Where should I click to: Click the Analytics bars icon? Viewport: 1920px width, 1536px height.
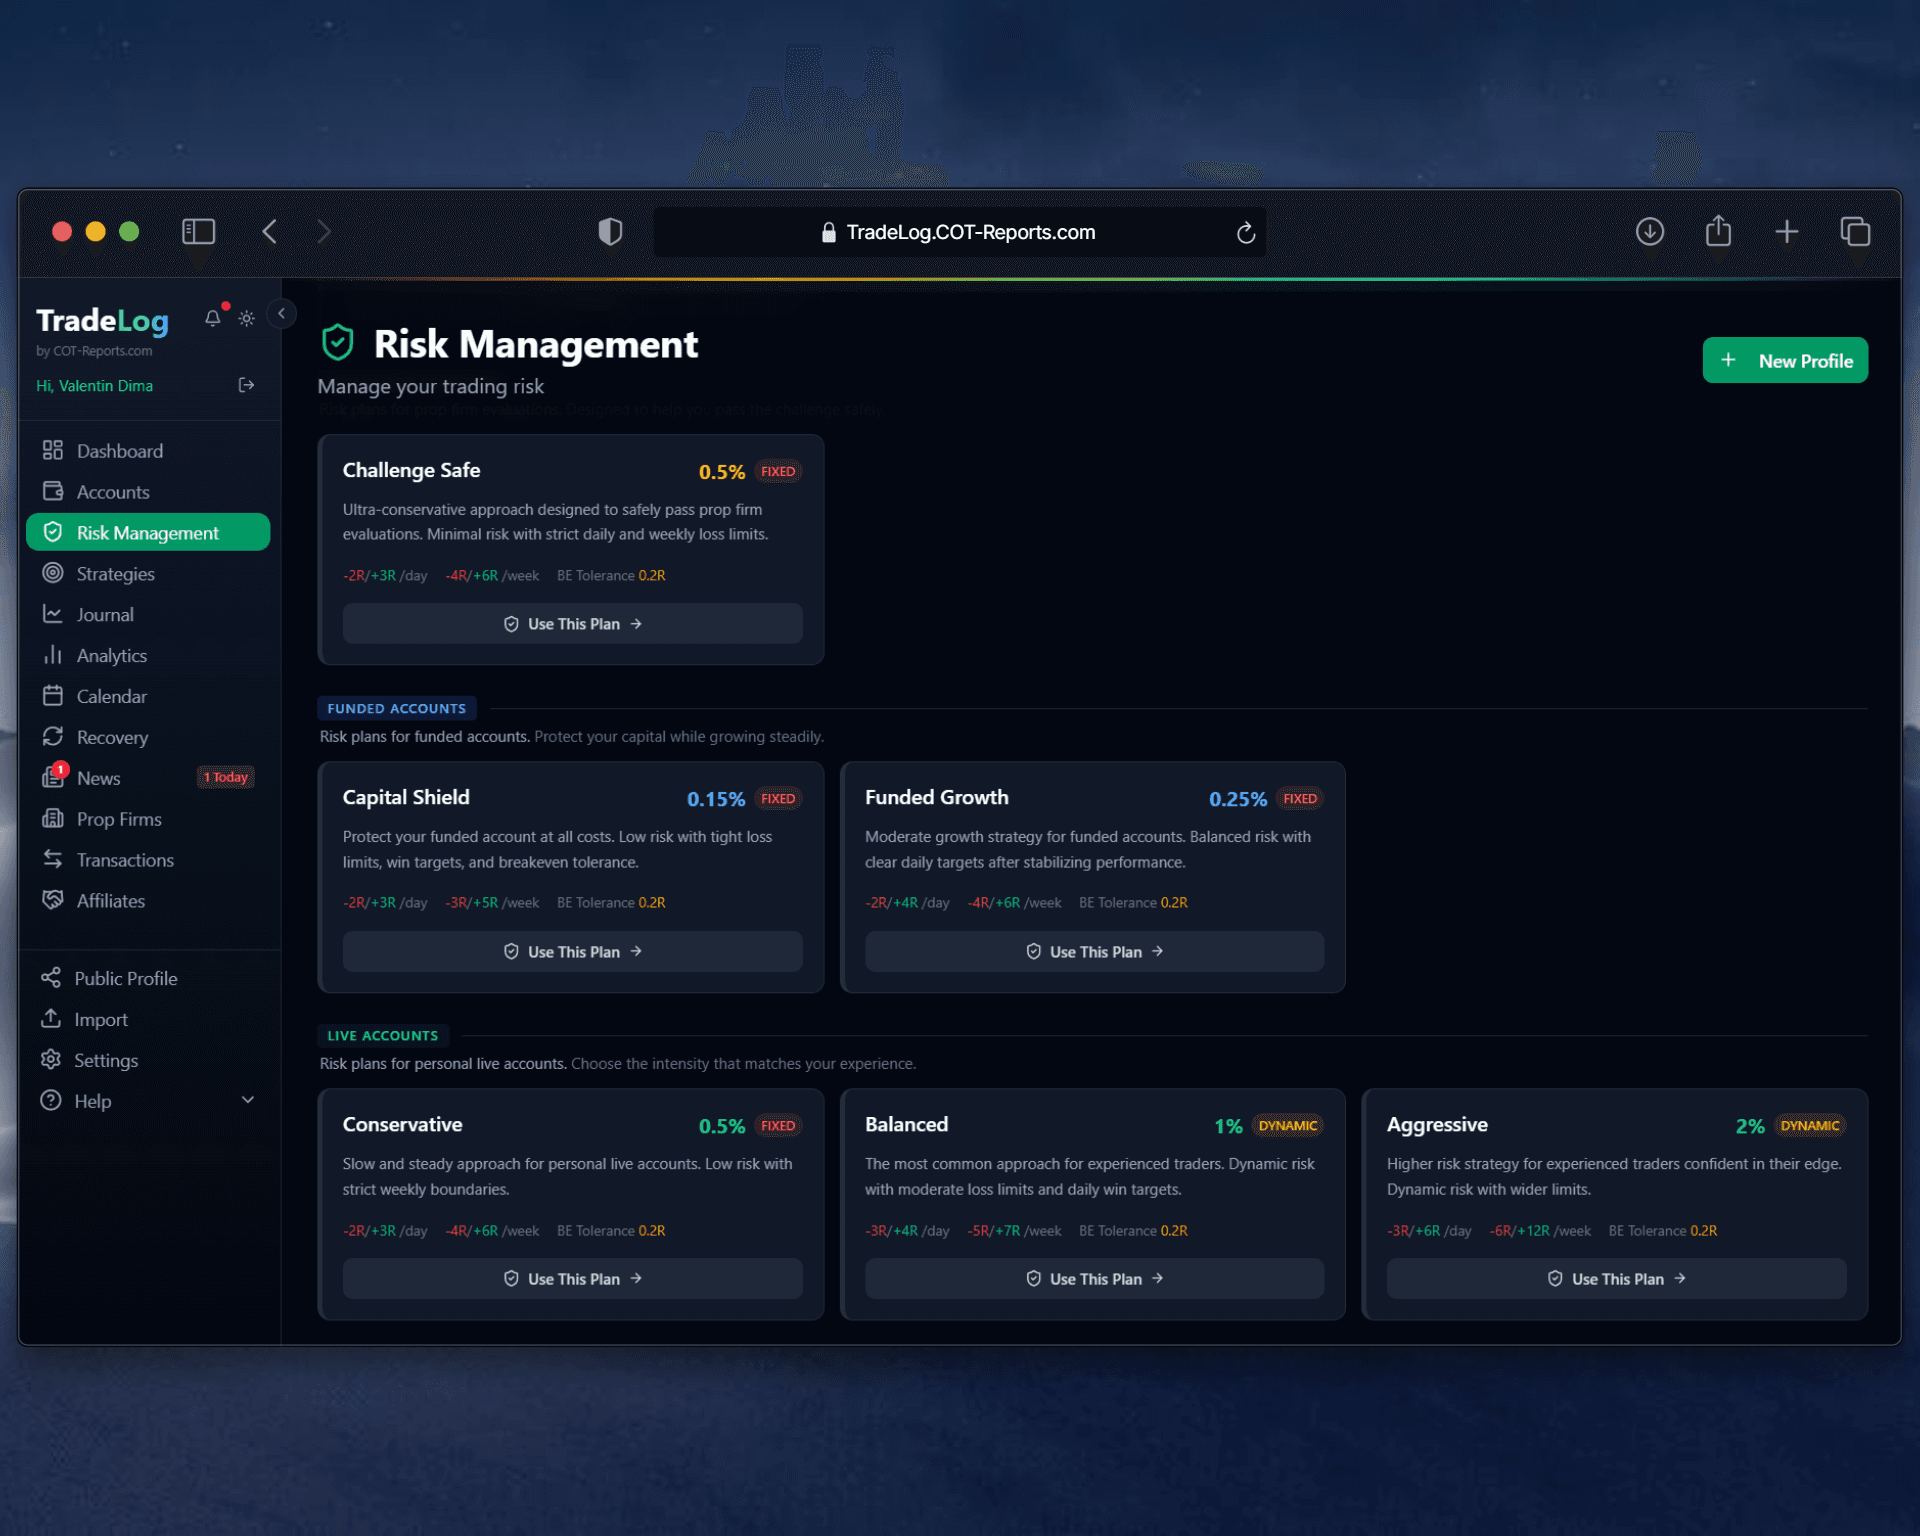point(55,655)
